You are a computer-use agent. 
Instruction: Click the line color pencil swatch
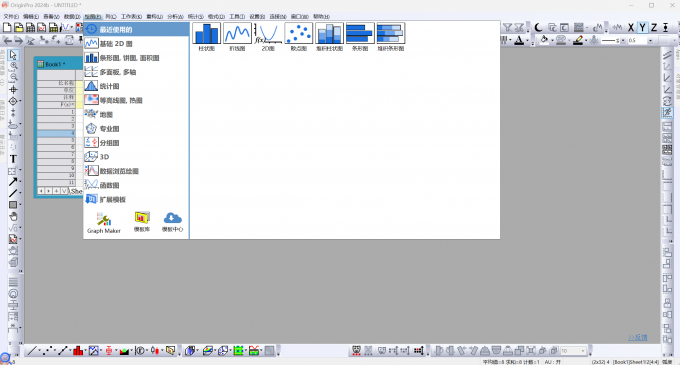pyautogui.click(x=578, y=40)
